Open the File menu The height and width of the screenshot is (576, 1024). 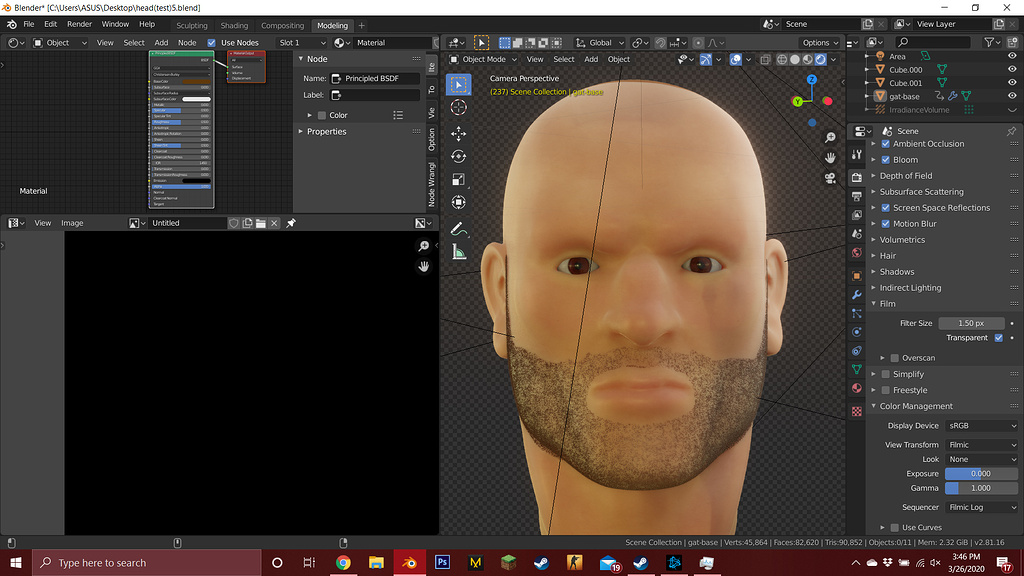(x=29, y=24)
